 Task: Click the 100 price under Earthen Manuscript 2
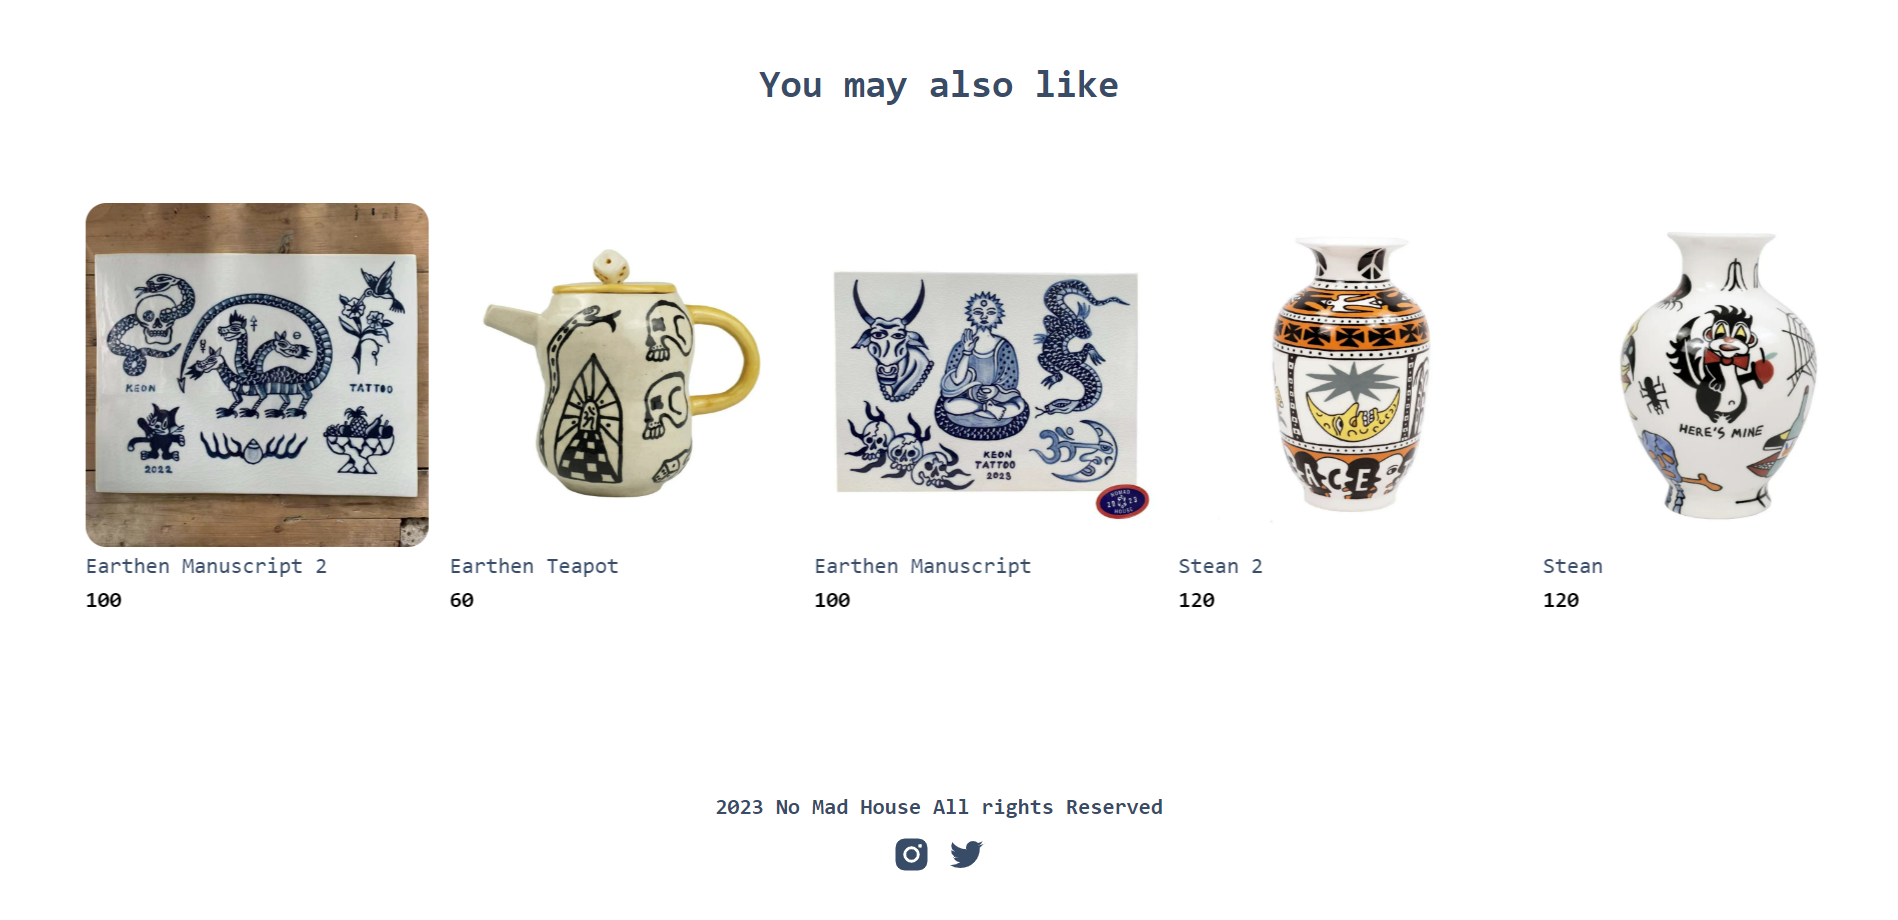click(x=104, y=600)
